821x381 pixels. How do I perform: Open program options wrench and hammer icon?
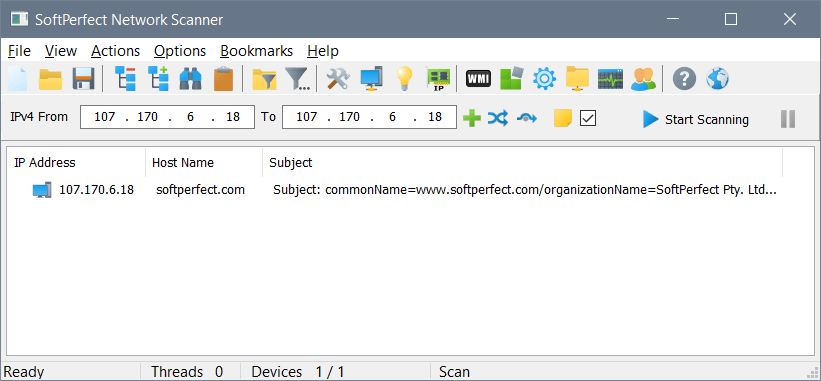click(x=338, y=79)
